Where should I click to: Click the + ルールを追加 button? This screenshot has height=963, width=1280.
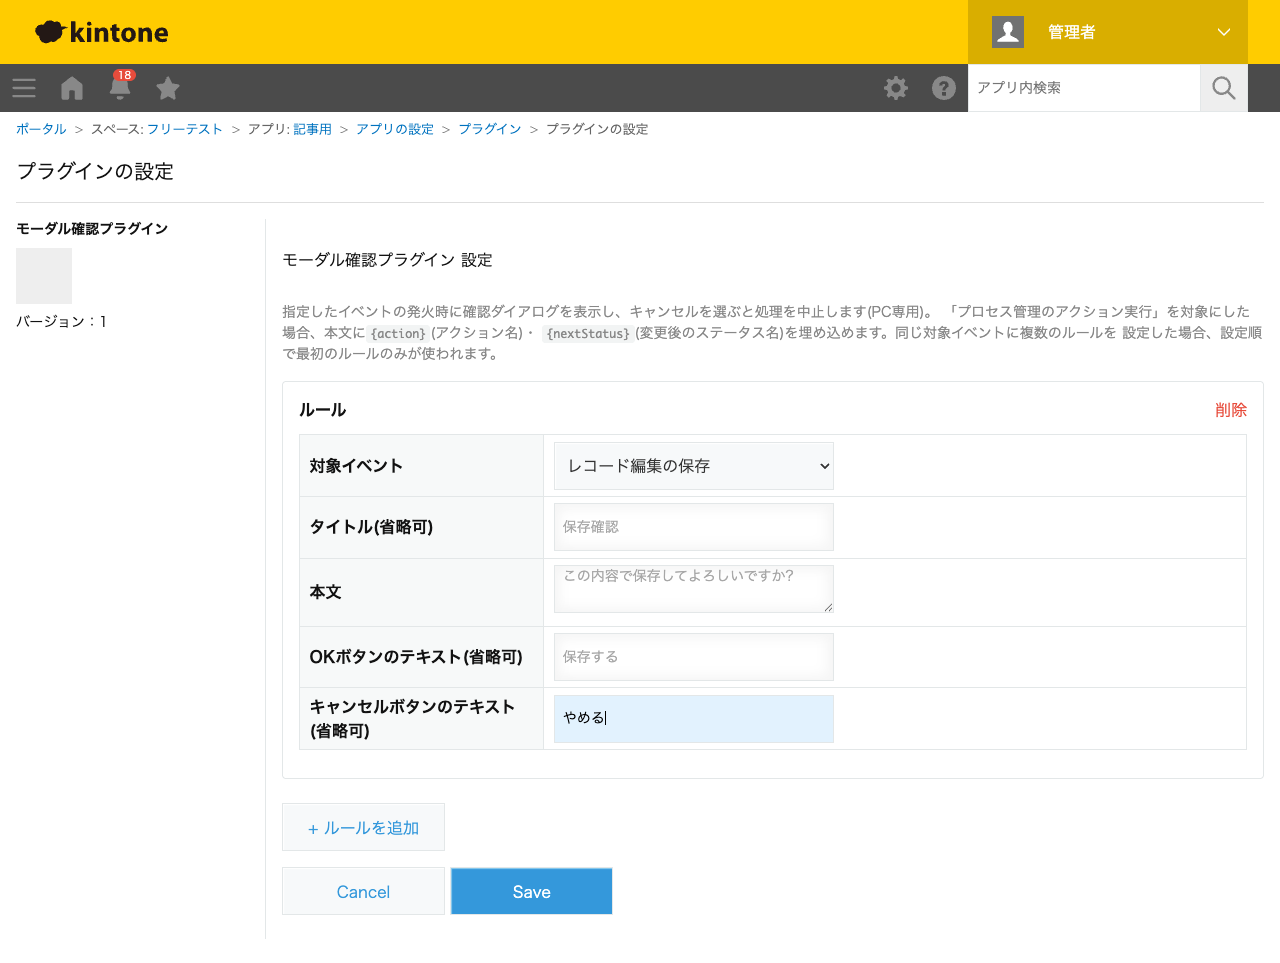pos(363,827)
